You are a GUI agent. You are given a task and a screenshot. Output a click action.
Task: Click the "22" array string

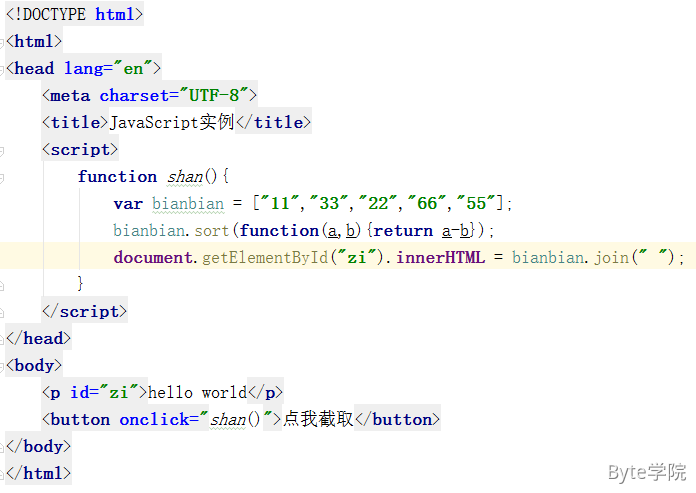point(378,203)
